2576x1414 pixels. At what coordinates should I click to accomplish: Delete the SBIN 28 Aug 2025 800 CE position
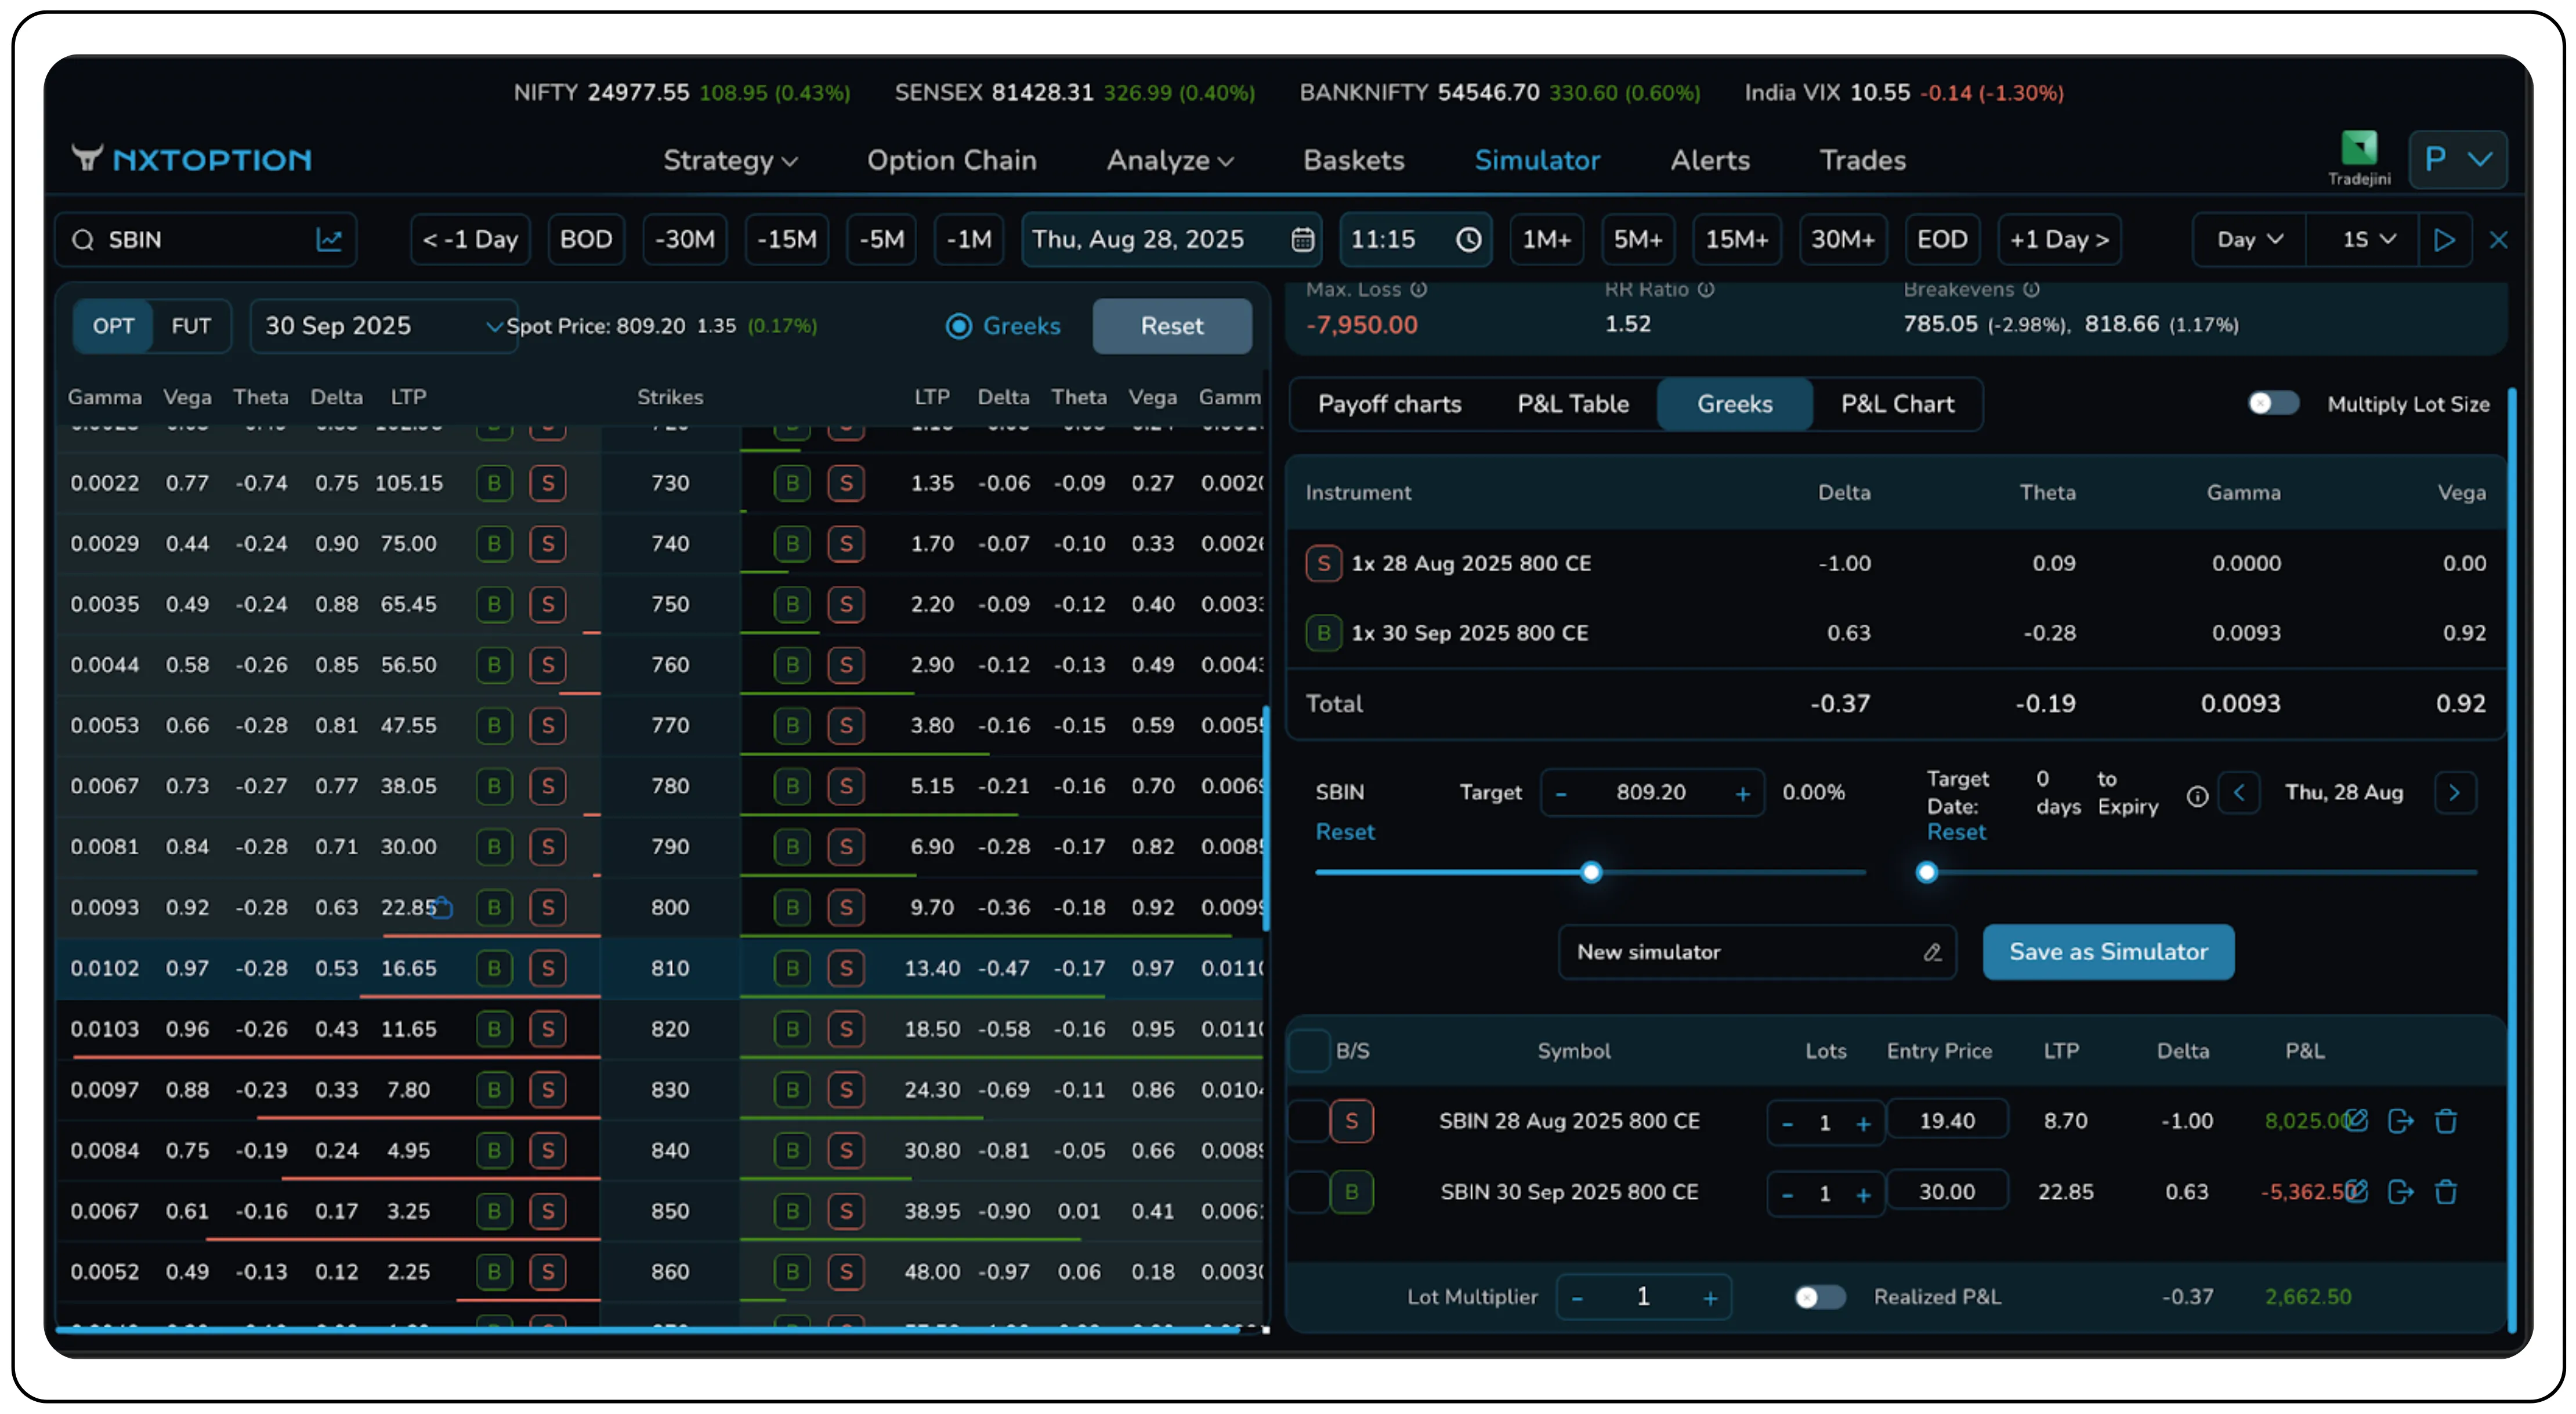point(2447,1121)
